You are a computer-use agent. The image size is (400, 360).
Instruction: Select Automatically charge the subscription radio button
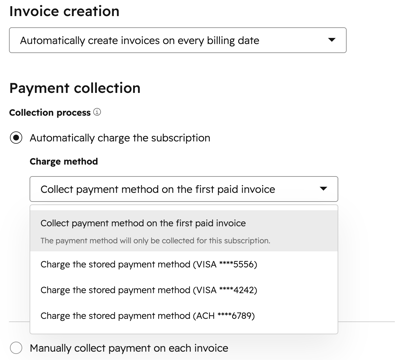pyautogui.click(x=16, y=138)
